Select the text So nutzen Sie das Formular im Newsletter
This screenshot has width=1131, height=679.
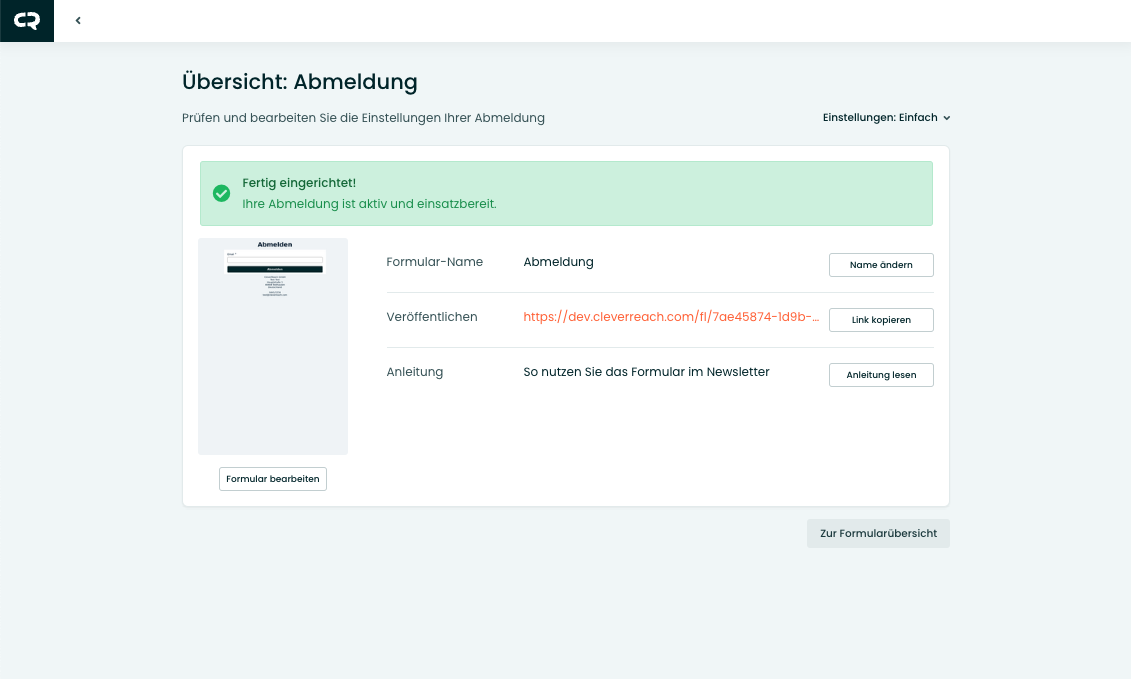tap(646, 372)
